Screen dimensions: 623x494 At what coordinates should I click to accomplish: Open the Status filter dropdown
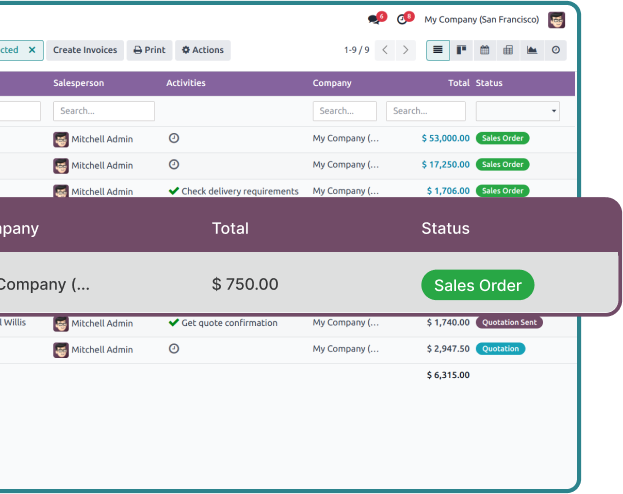(x=517, y=111)
